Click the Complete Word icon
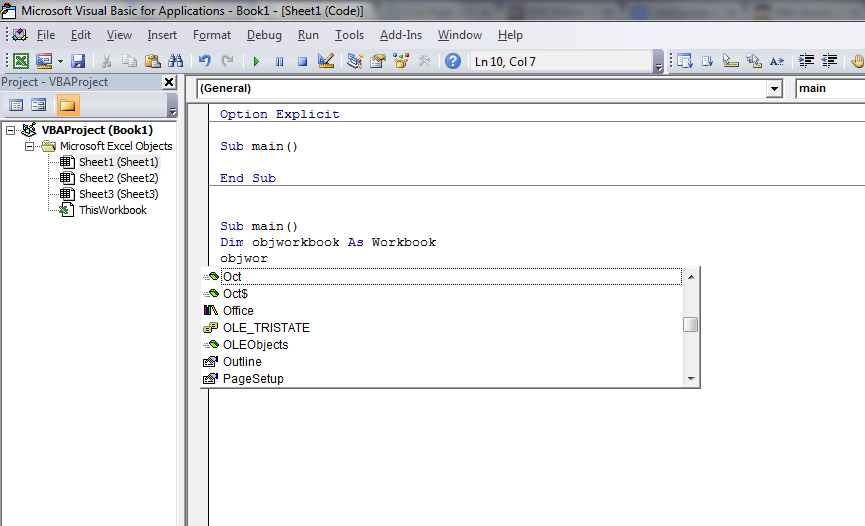 (x=777, y=61)
